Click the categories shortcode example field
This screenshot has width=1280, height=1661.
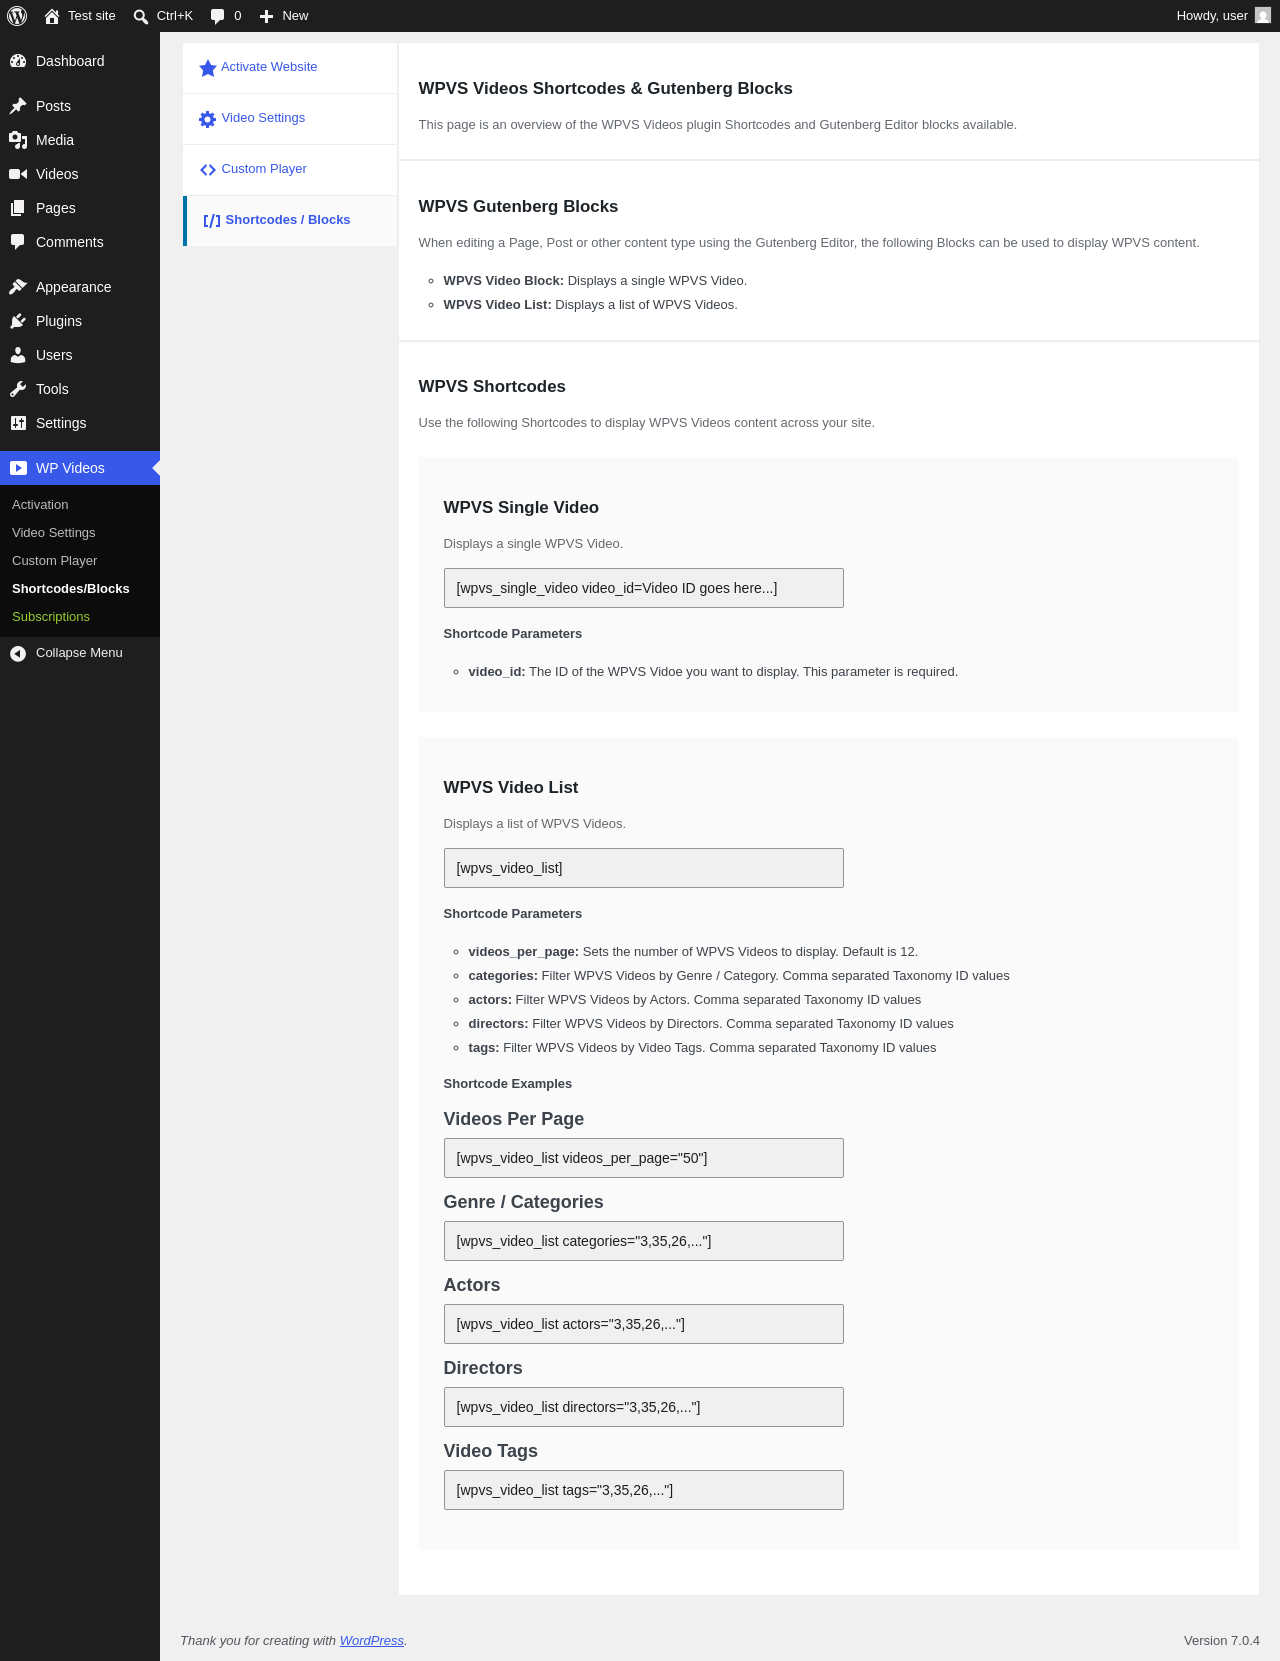tap(644, 1241)
